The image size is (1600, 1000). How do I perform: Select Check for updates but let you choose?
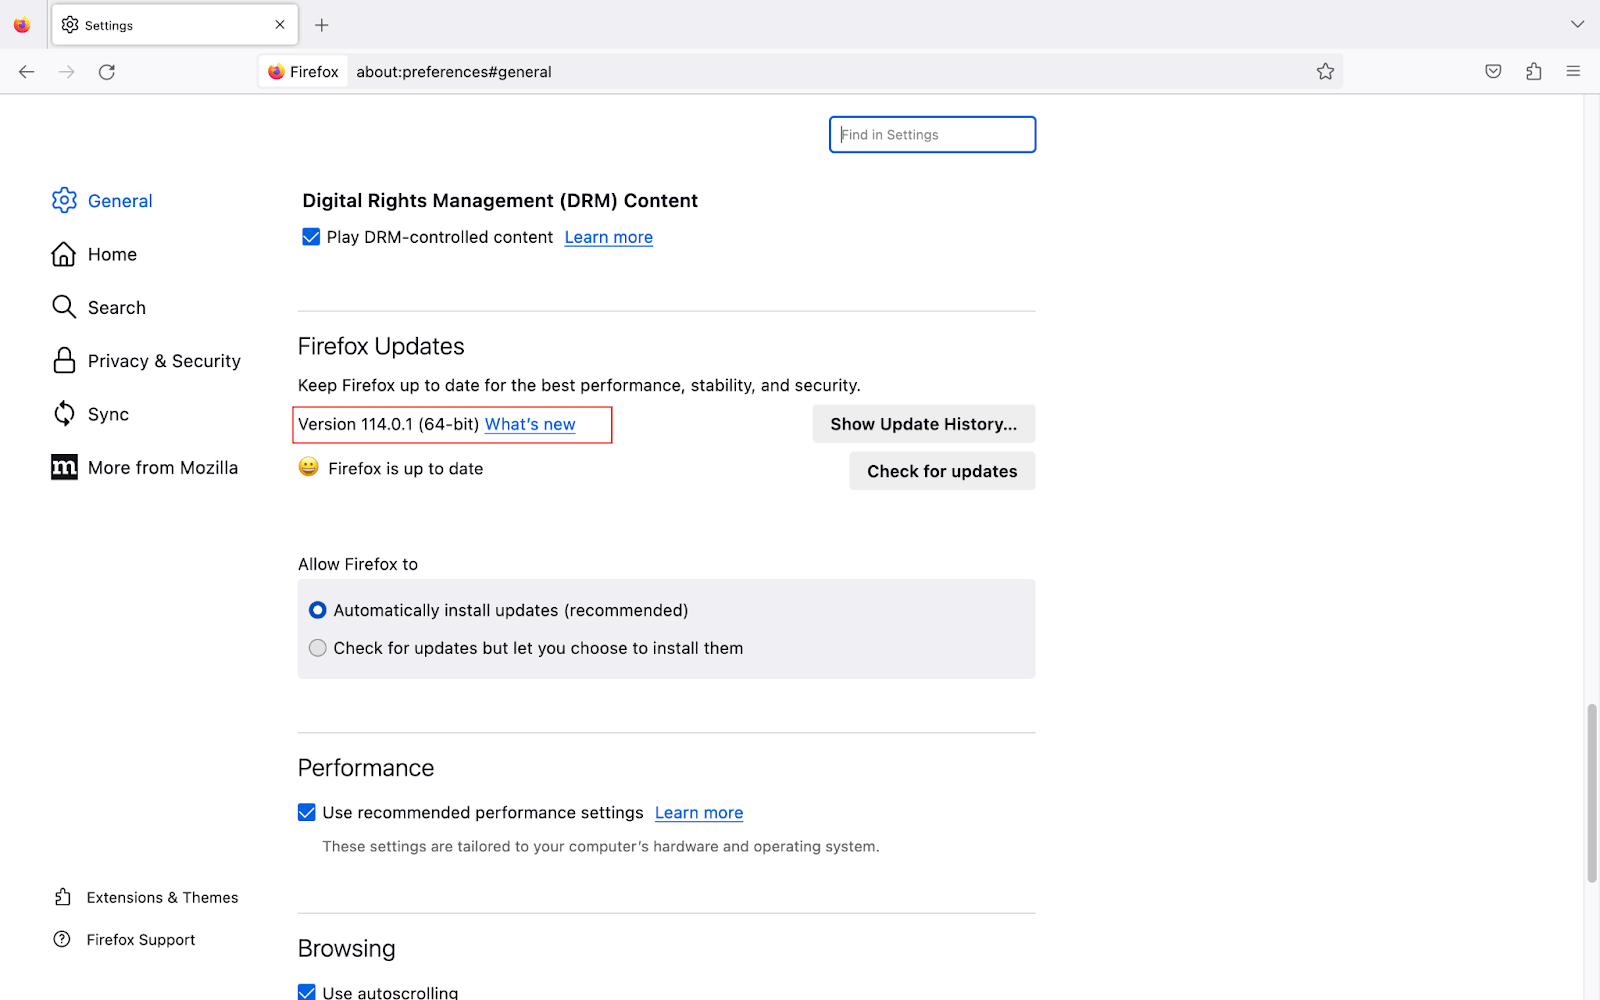pos(317,647)
